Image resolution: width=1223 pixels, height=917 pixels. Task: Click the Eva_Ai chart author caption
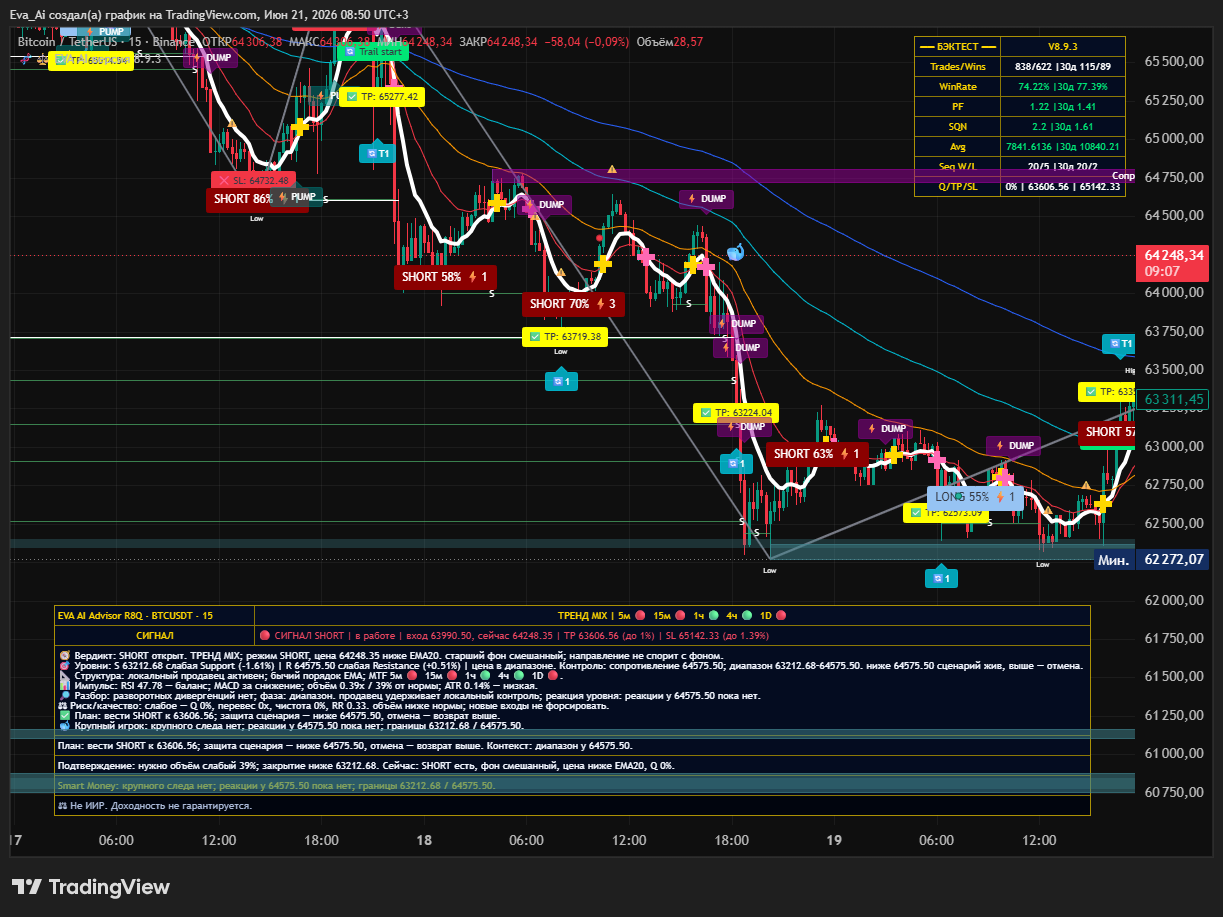pos(210,14)
